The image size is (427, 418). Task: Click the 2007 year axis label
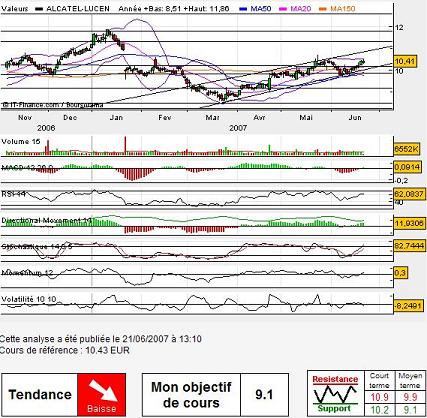pyautogui.click(x=238, y=128)
